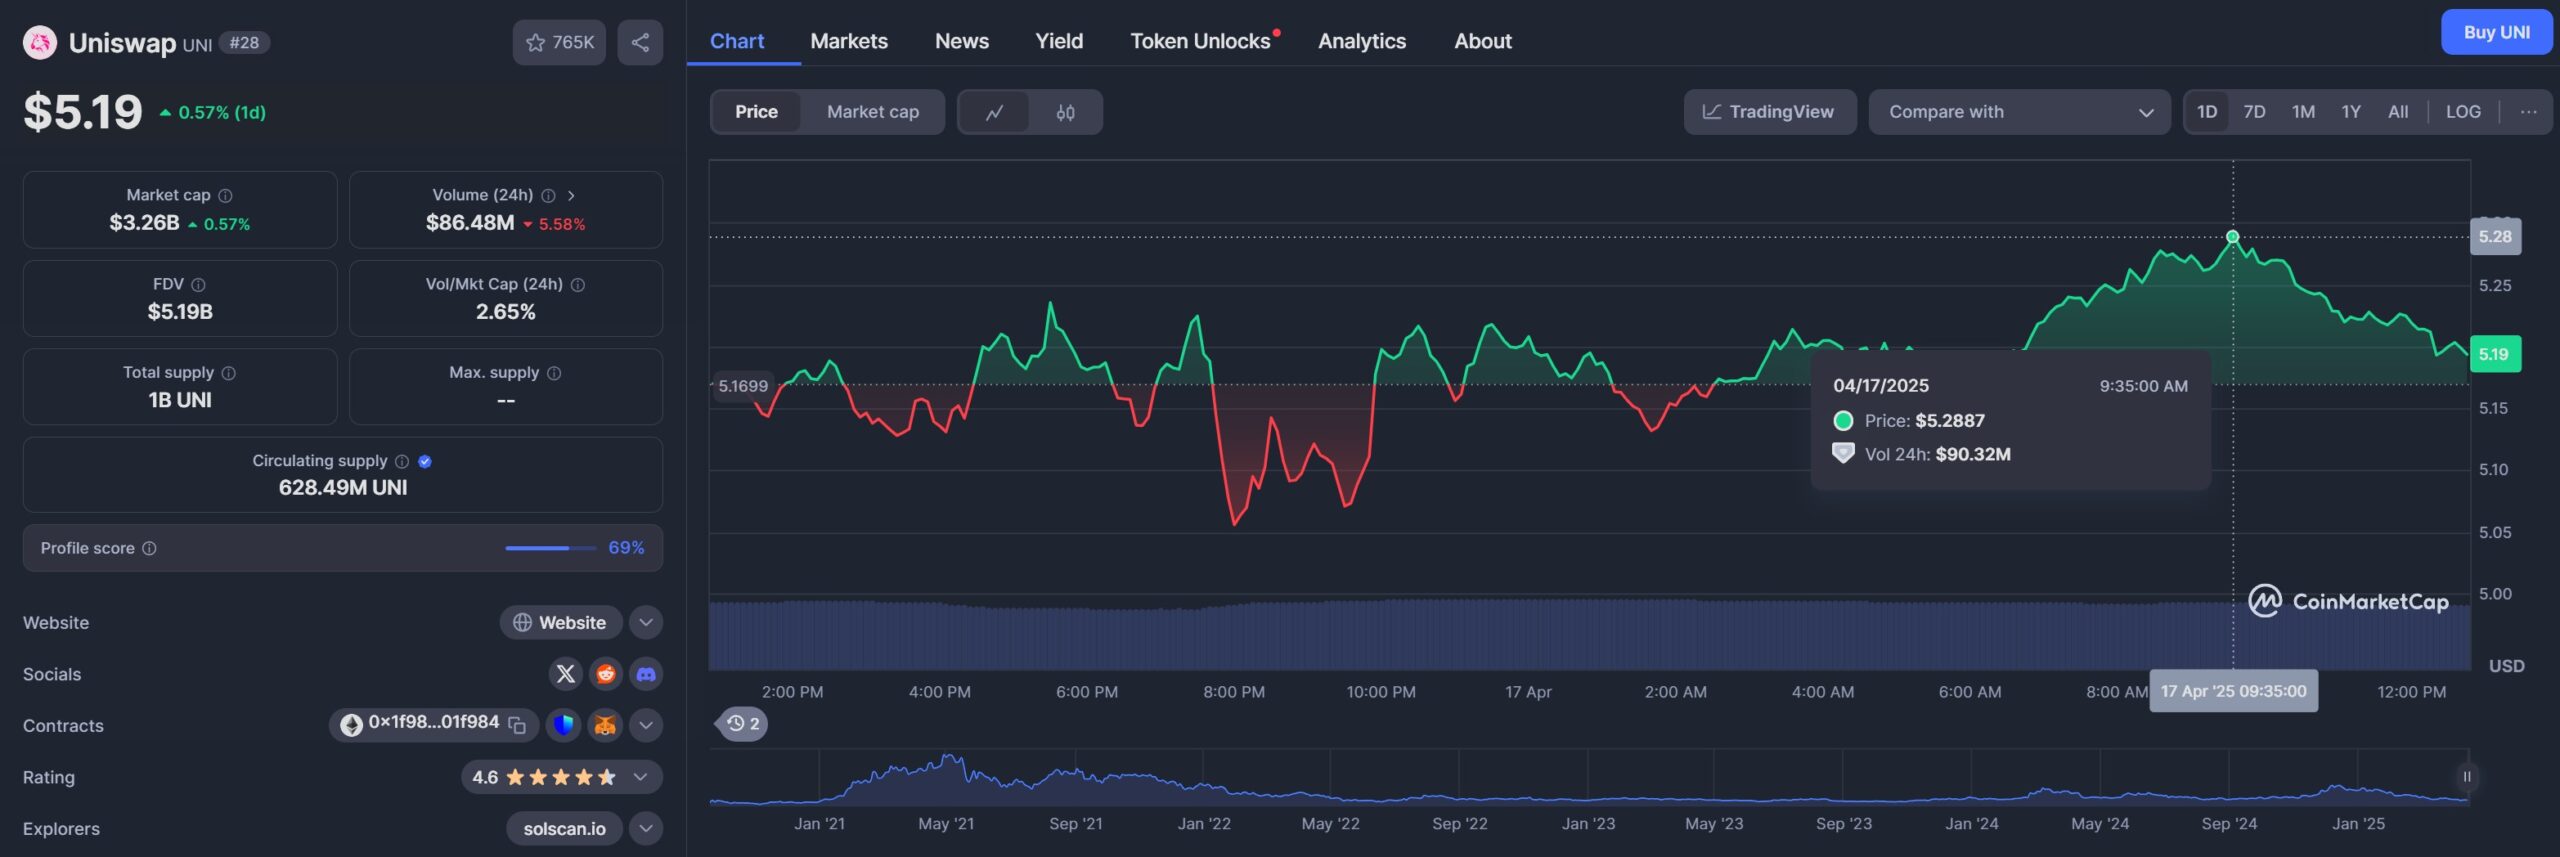The height and width of the screenshot is (857, 2560).
Task: Click the $86.48M volume value
Action: [x=470, y=223]
